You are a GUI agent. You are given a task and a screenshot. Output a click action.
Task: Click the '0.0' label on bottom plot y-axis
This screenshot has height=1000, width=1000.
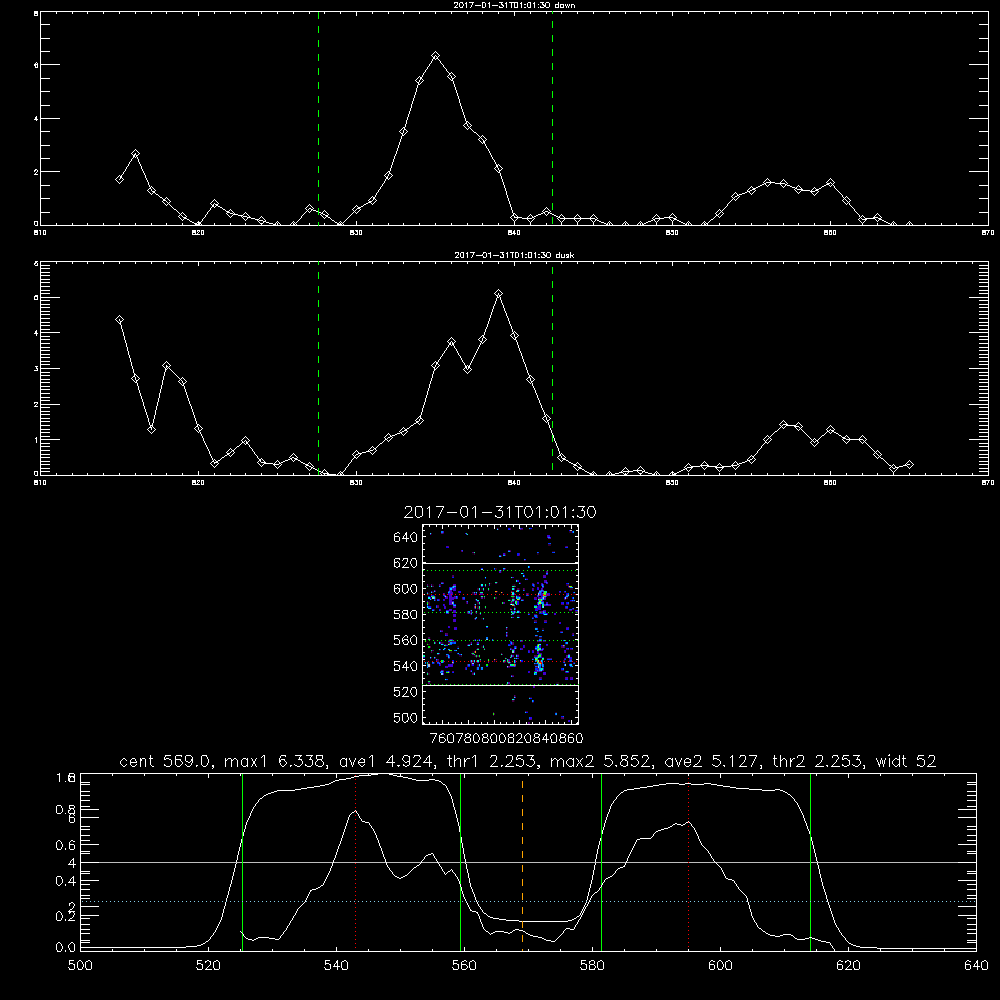coord(66,948)
